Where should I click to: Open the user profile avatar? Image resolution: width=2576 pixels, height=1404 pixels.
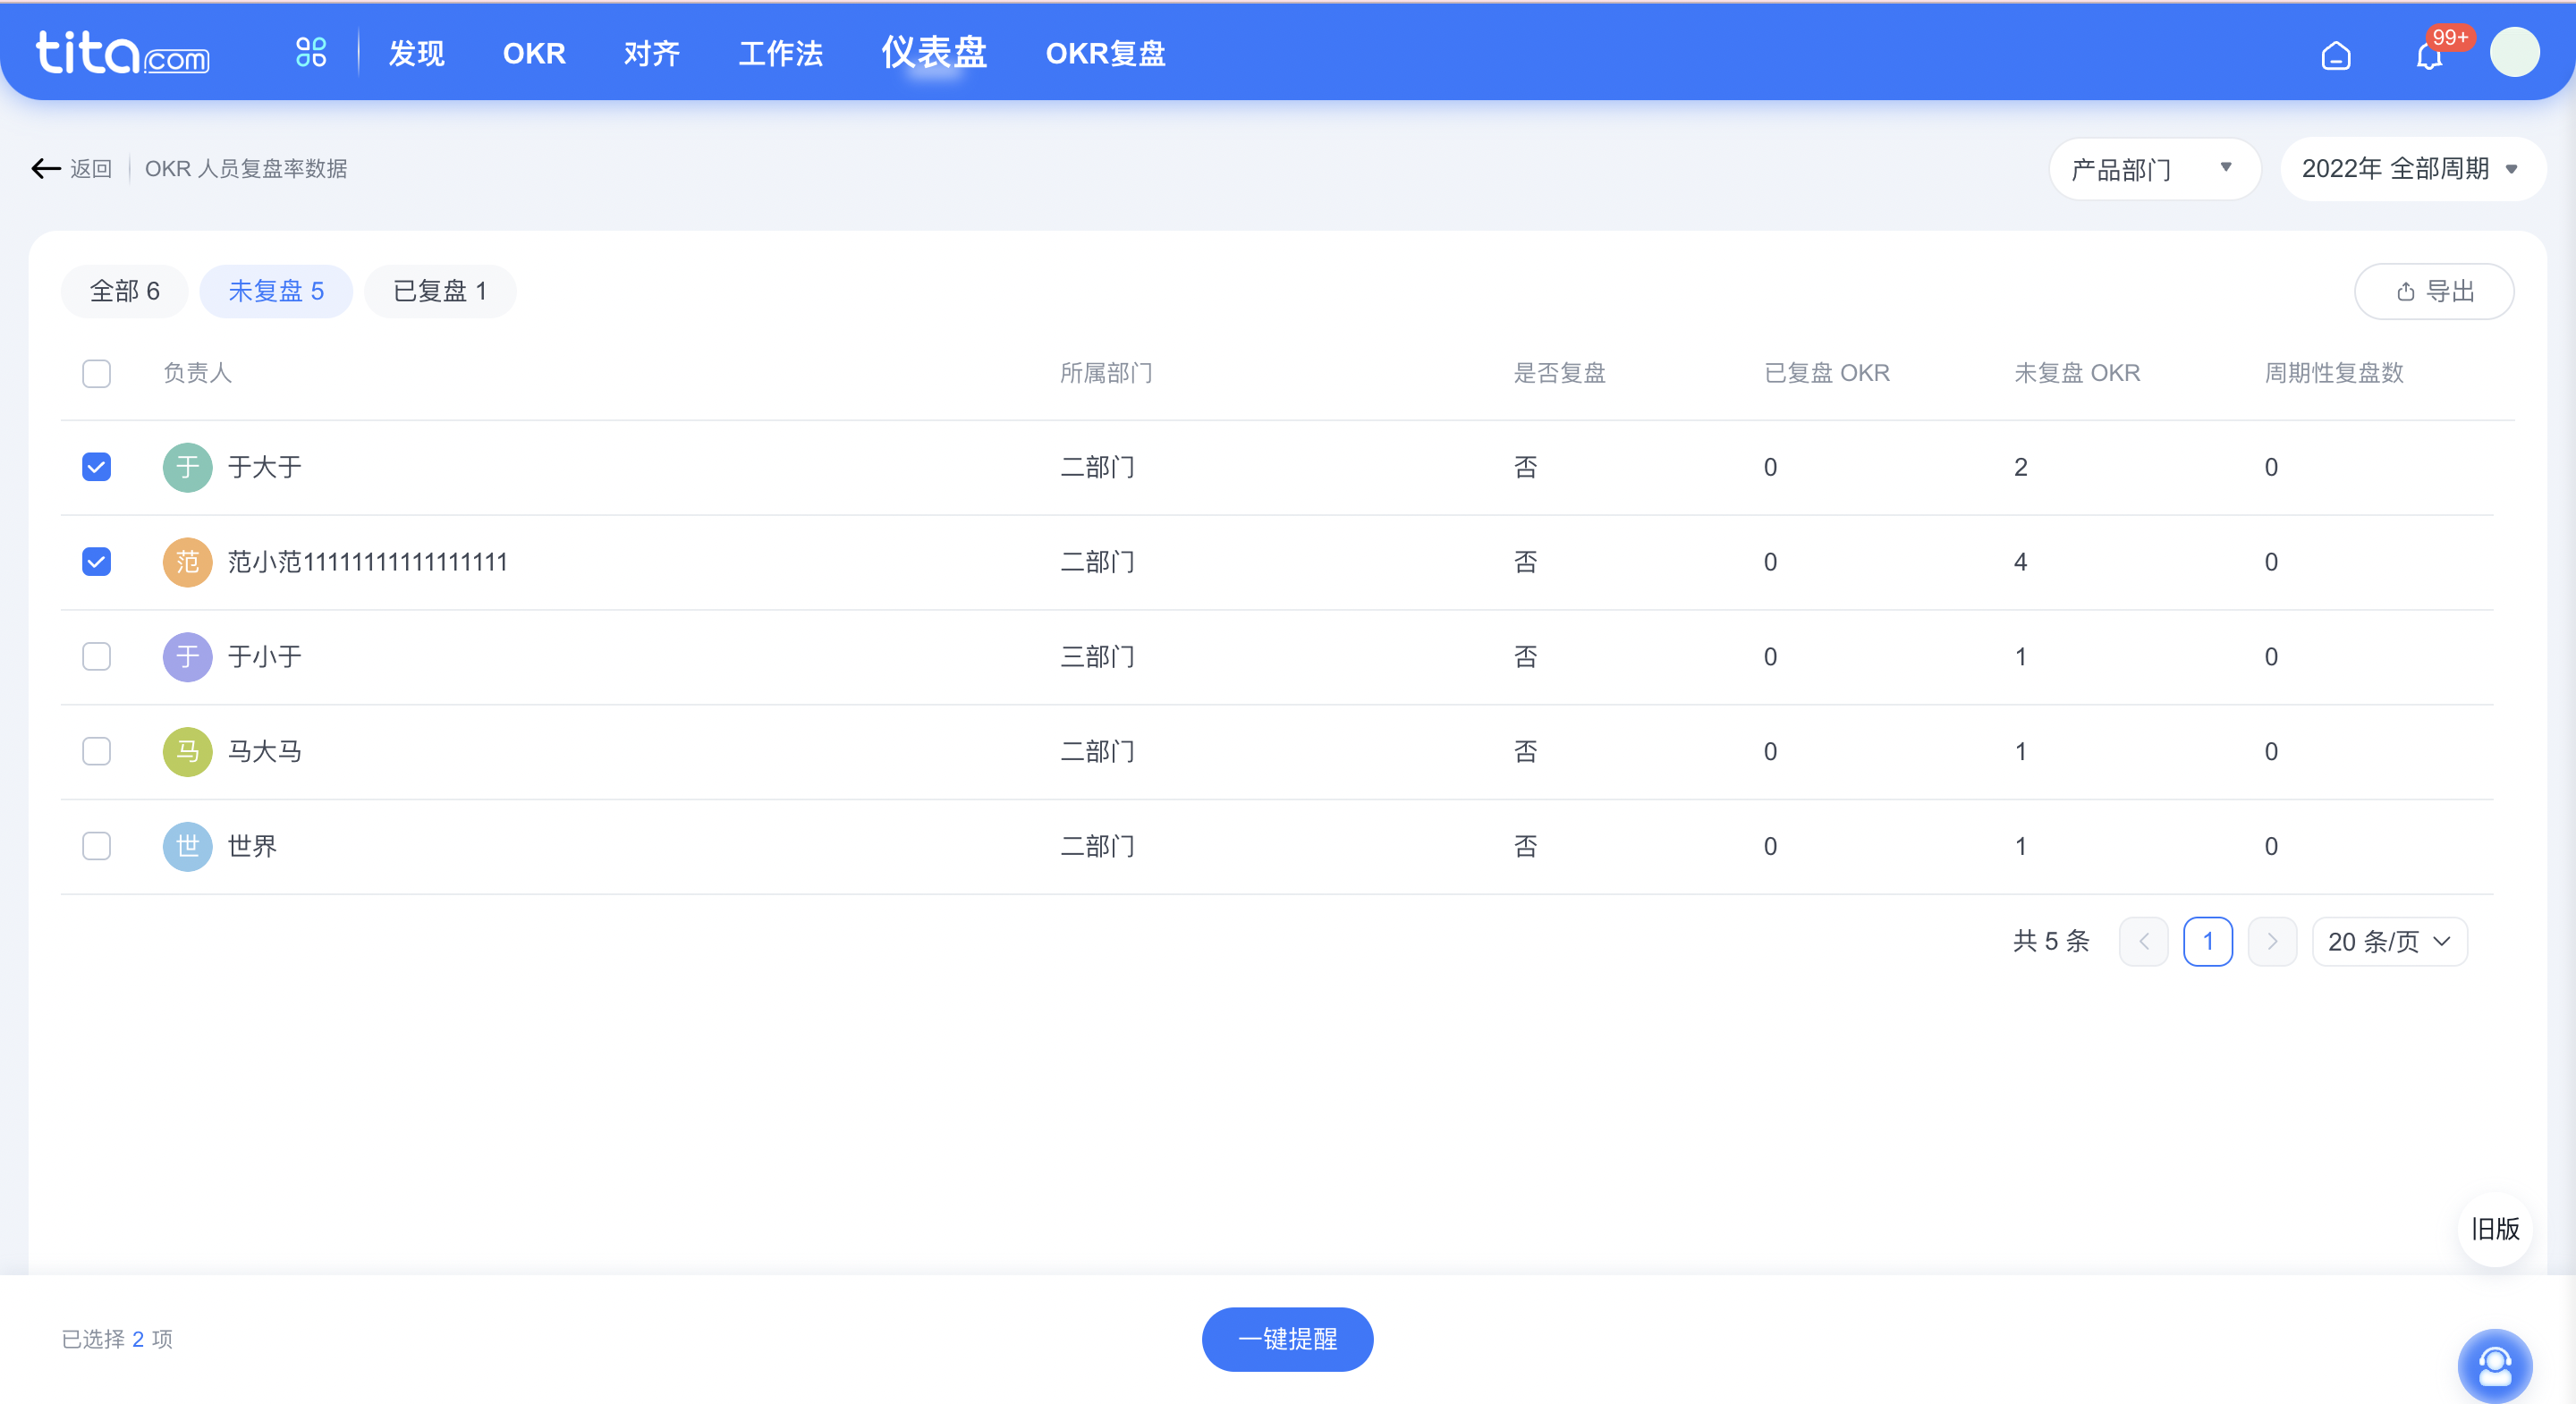[2514, 52]
